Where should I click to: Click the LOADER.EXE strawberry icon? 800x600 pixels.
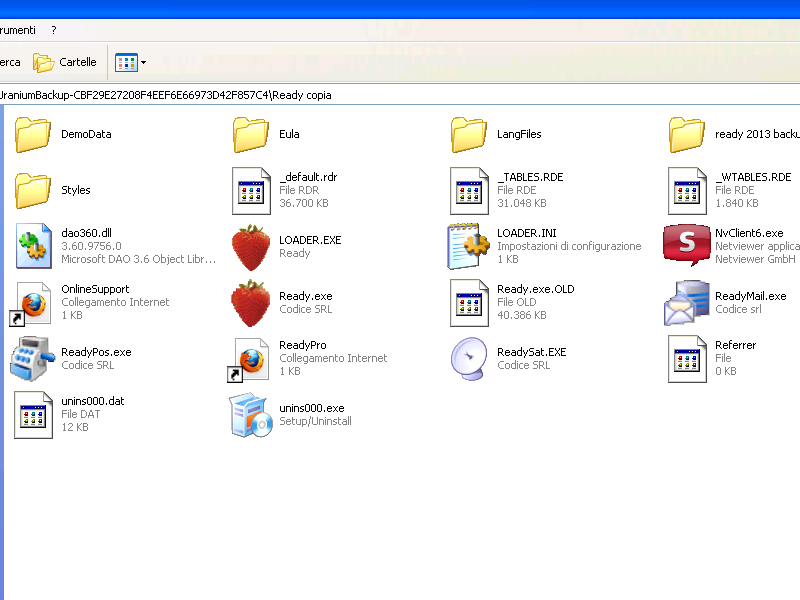pos(251,247)
